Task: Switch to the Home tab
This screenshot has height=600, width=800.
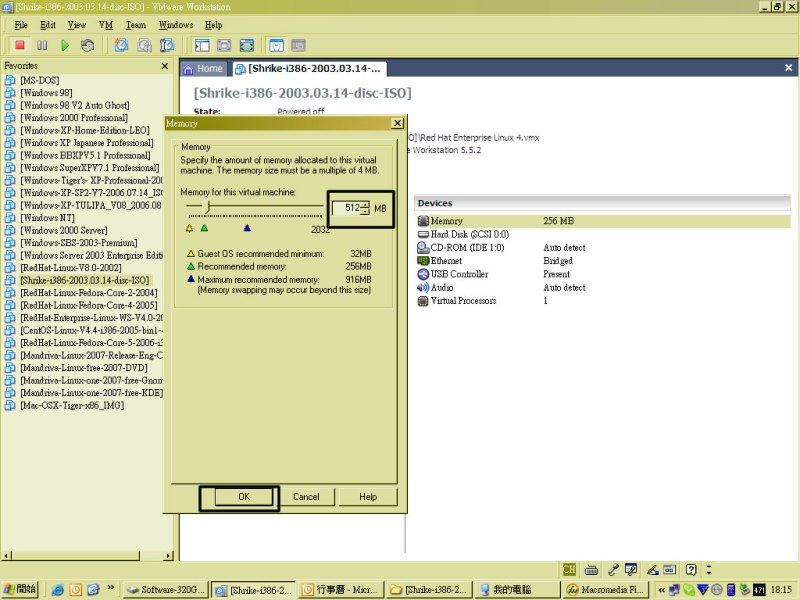Action: [204, 68]
